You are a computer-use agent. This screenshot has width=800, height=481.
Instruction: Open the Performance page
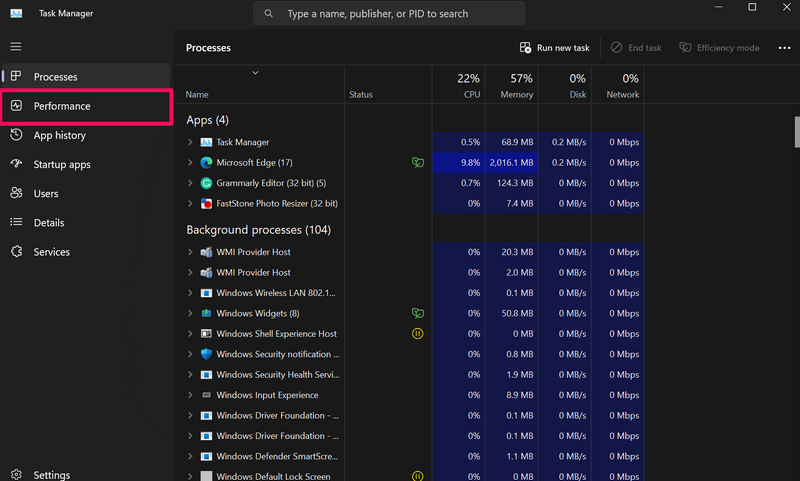pos(62,106)
